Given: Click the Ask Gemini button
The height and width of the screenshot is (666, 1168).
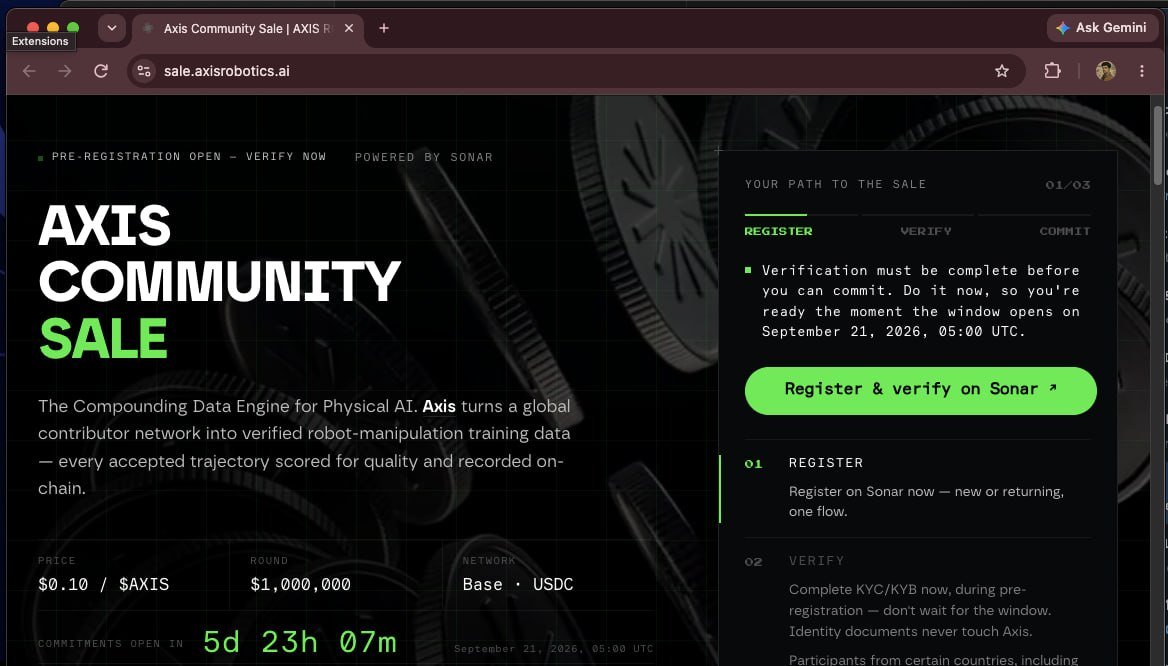Looking at the screenshot, I should 1102,28.
